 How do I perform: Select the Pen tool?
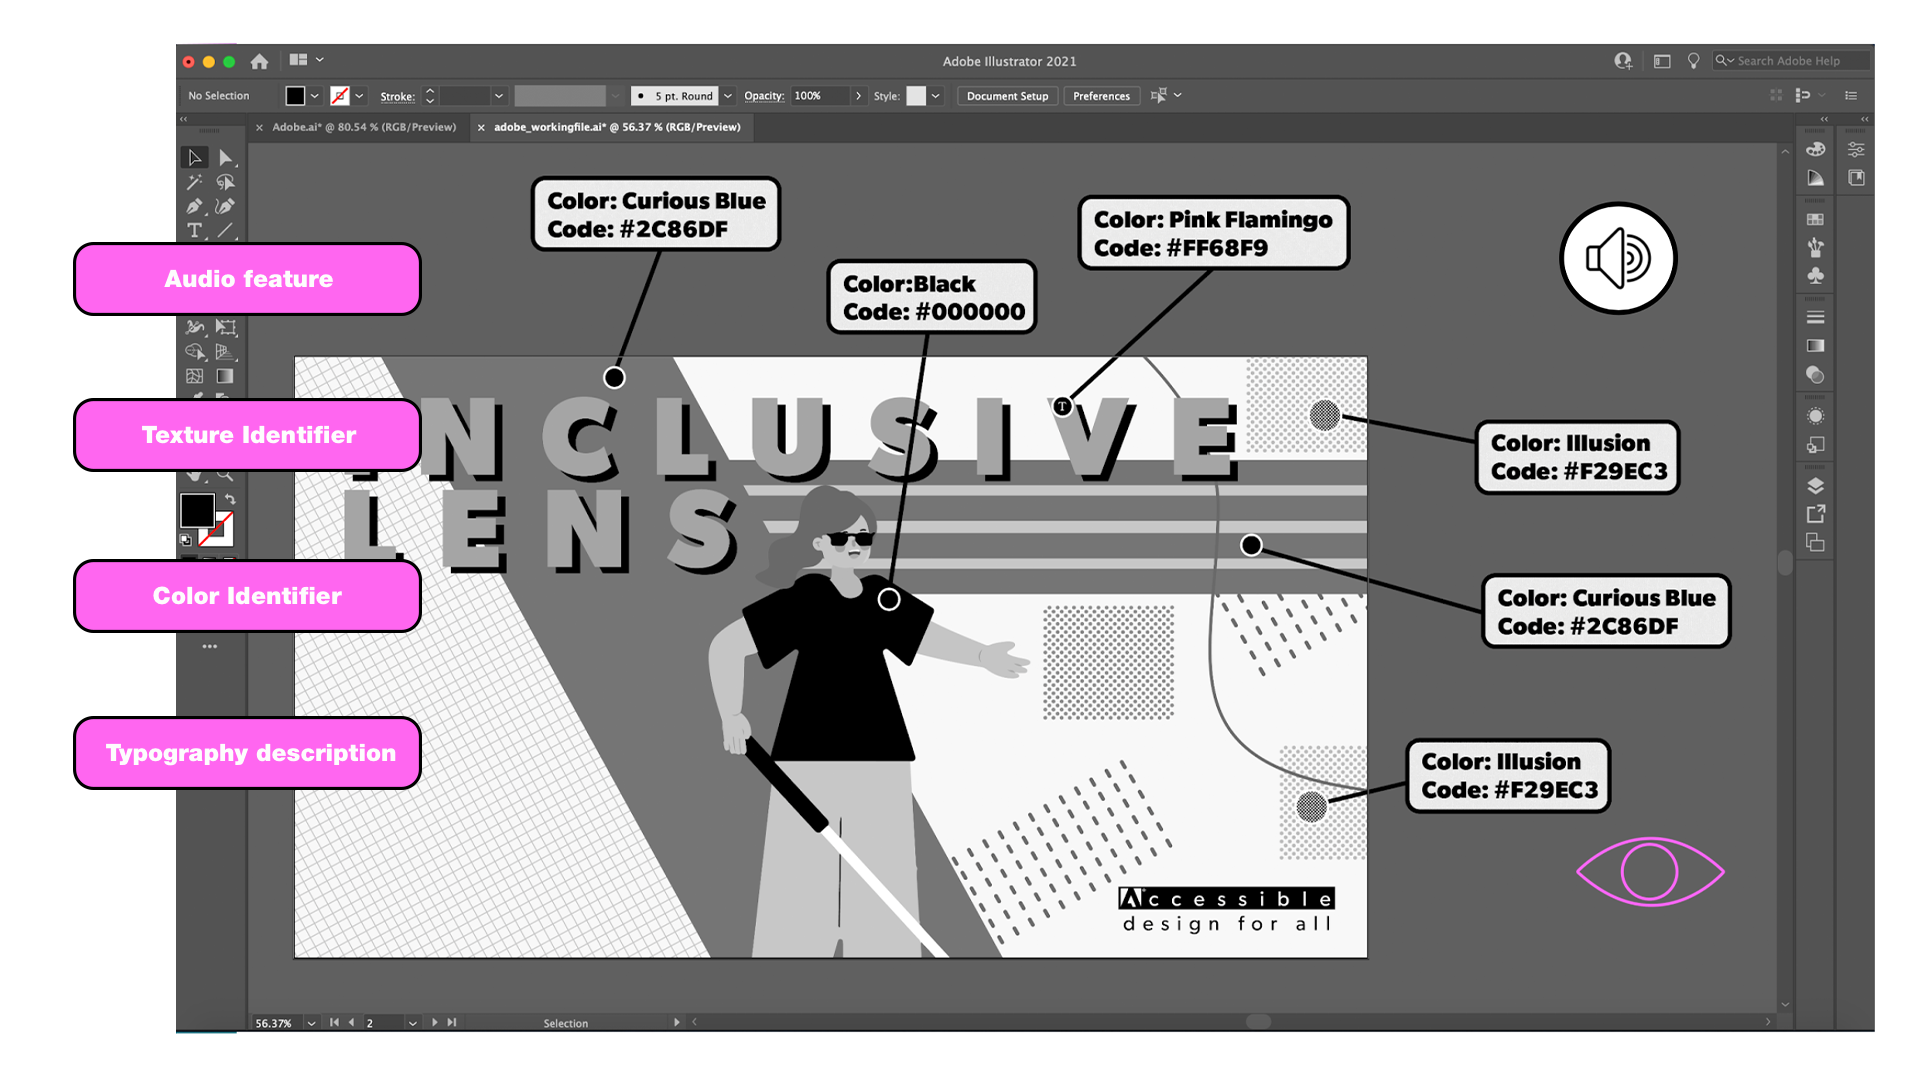(194, 206)
